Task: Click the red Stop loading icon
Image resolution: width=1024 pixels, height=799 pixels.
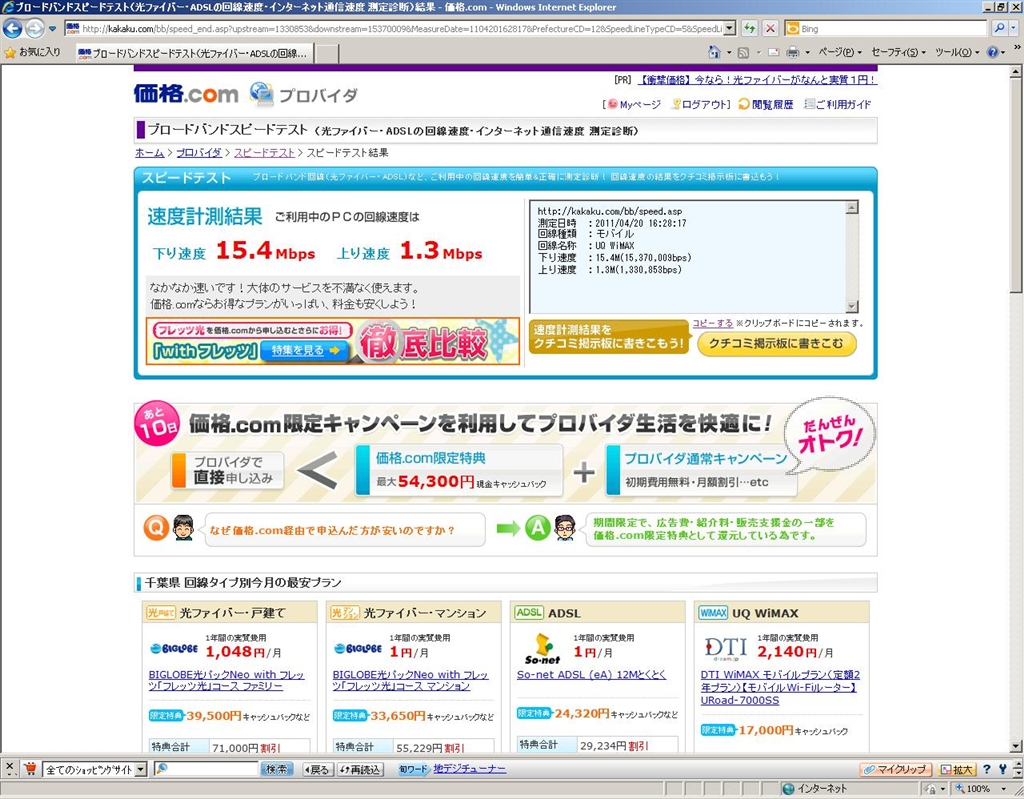Action: [x=771, y=29]
